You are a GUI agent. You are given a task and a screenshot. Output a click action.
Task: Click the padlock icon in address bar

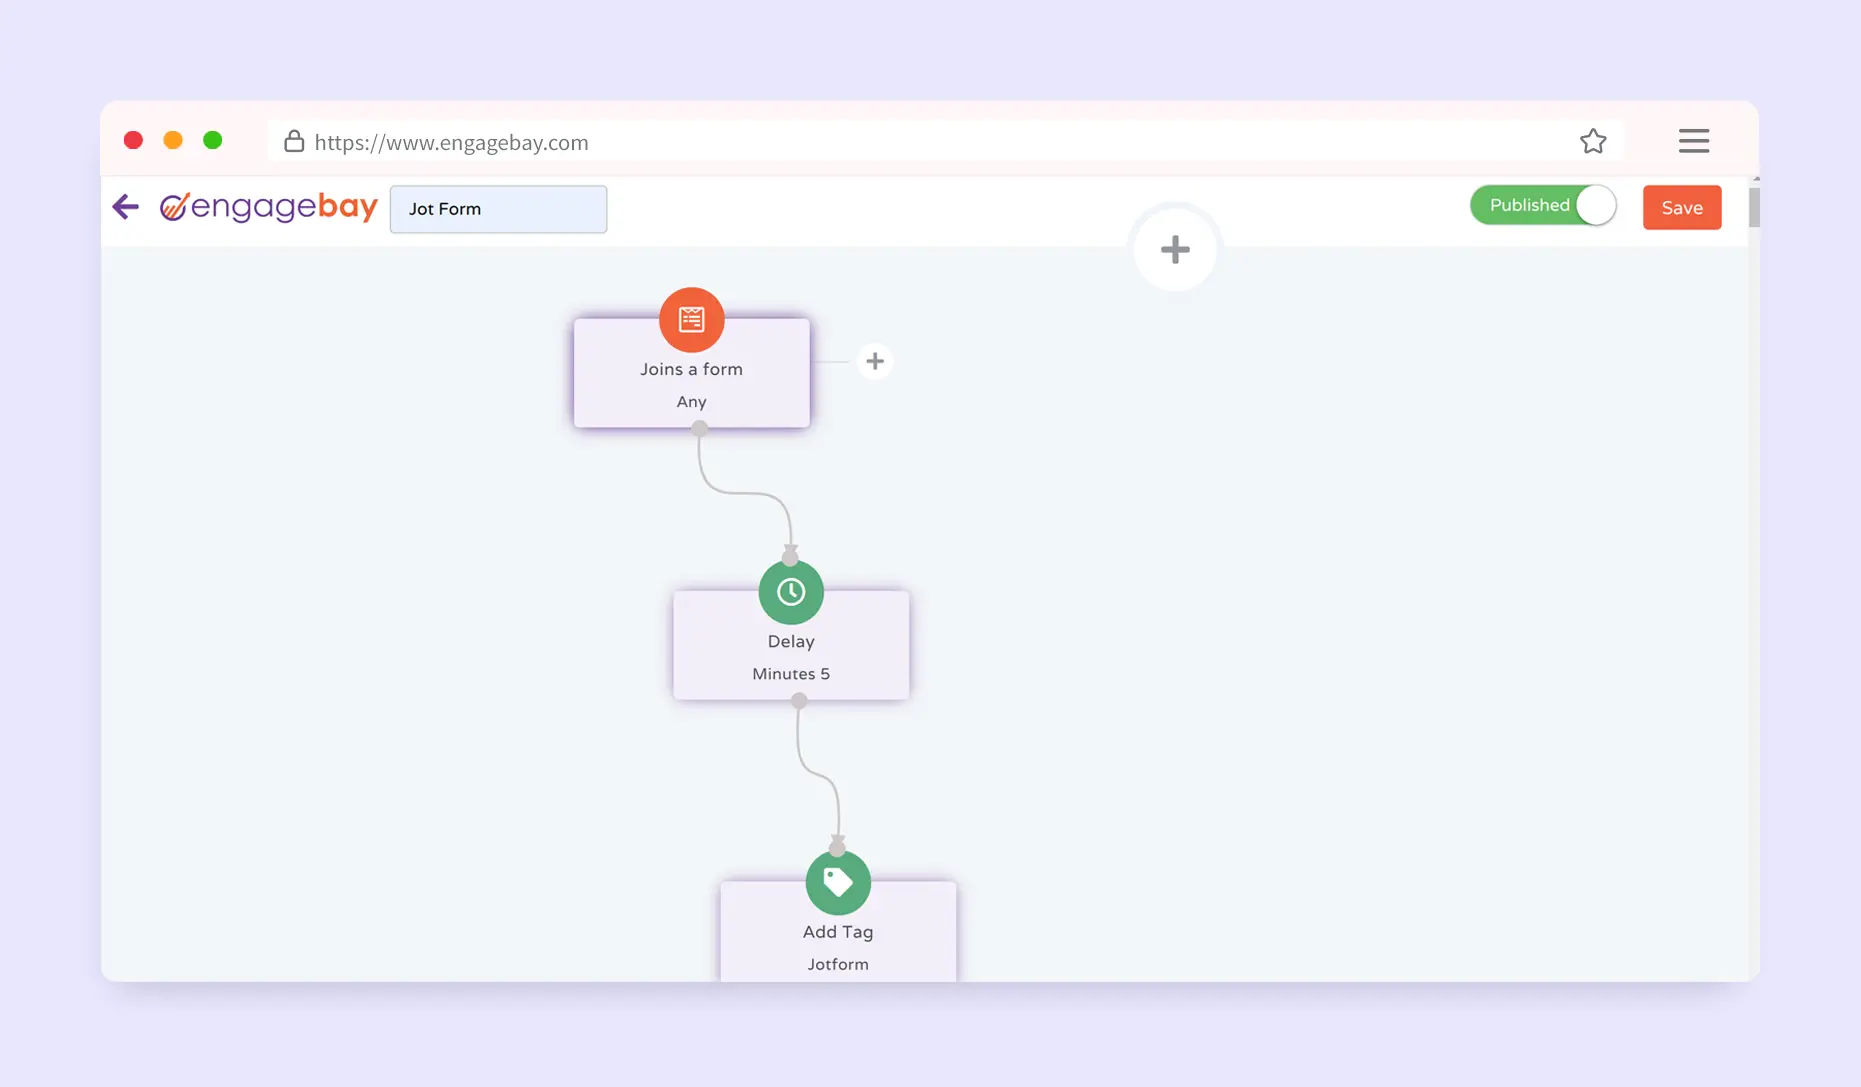pyautogui.click(x=294, y=141)
